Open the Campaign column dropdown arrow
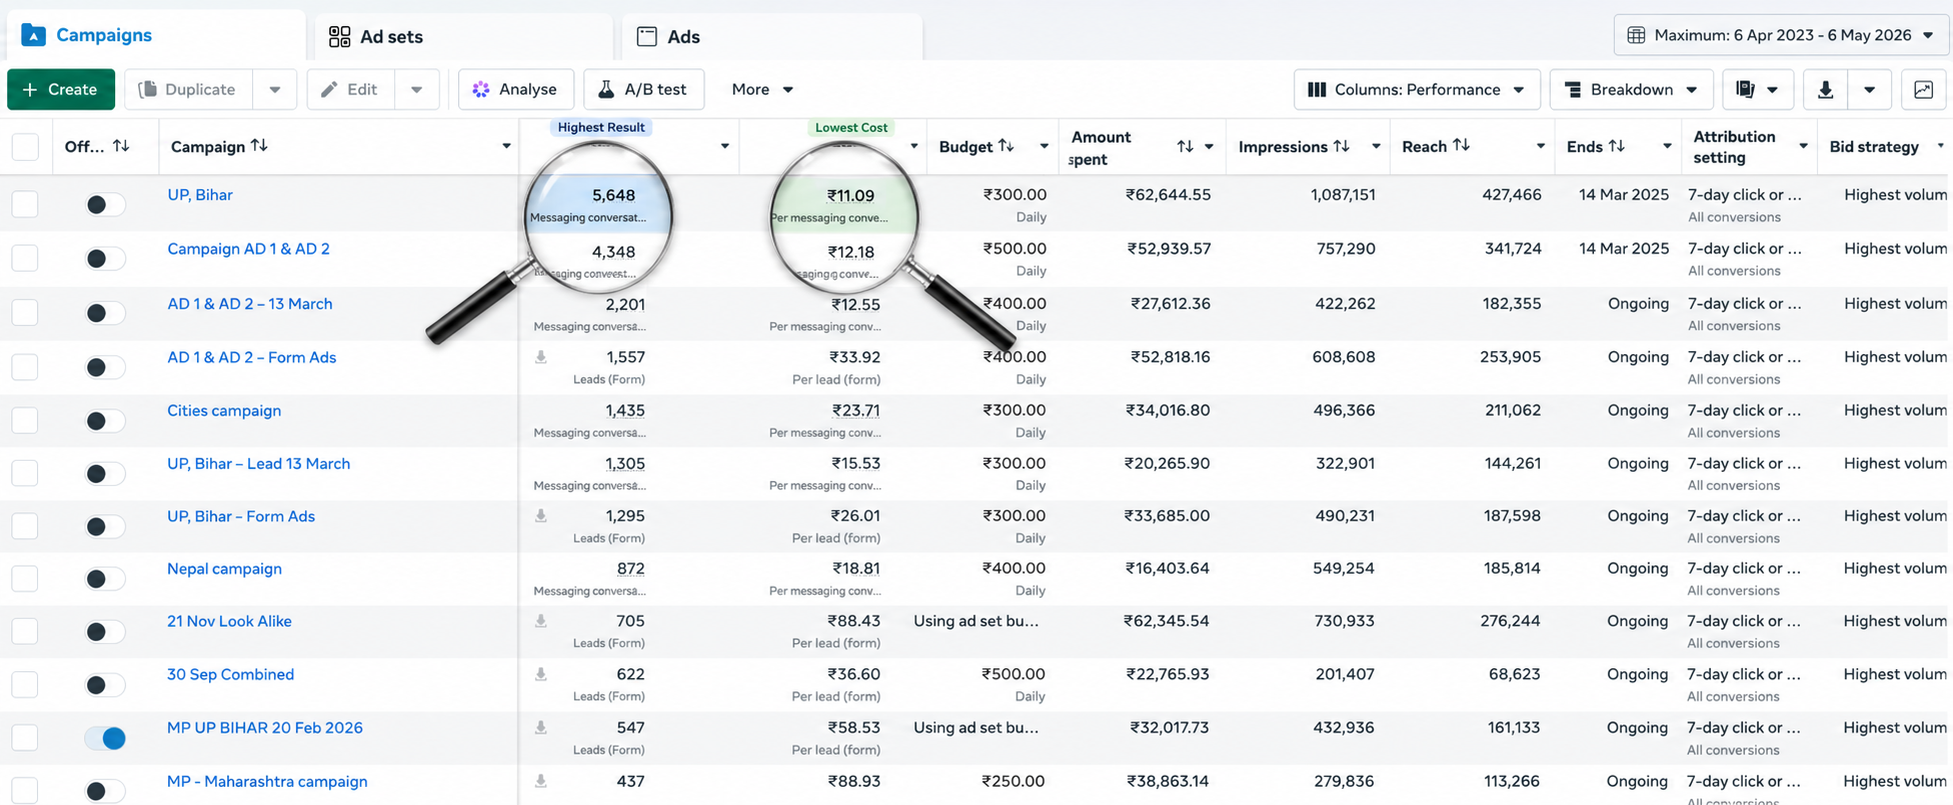 coord(506,146)
